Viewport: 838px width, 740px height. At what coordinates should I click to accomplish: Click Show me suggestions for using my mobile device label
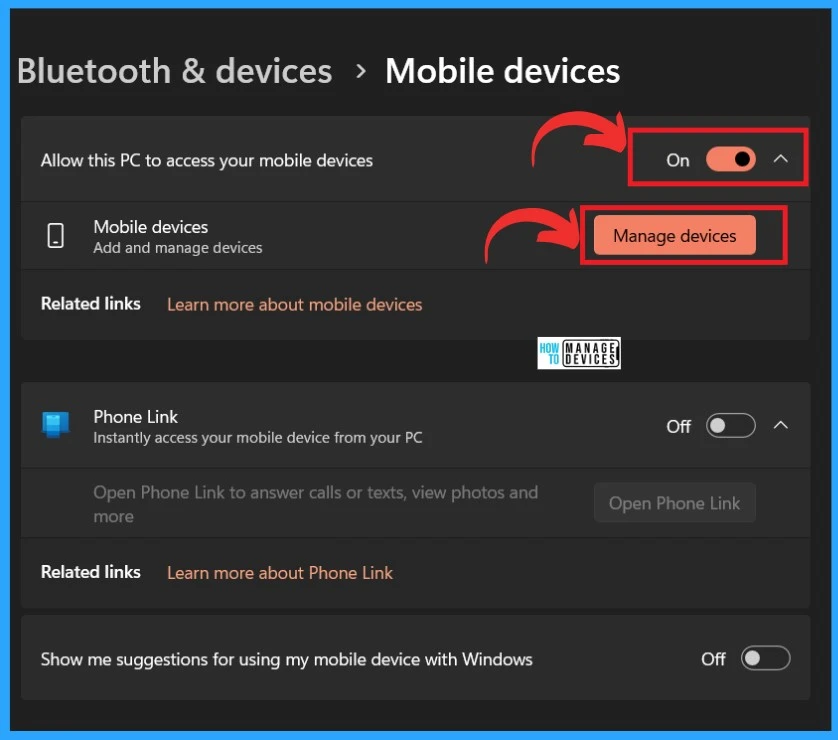click(287, 659)
